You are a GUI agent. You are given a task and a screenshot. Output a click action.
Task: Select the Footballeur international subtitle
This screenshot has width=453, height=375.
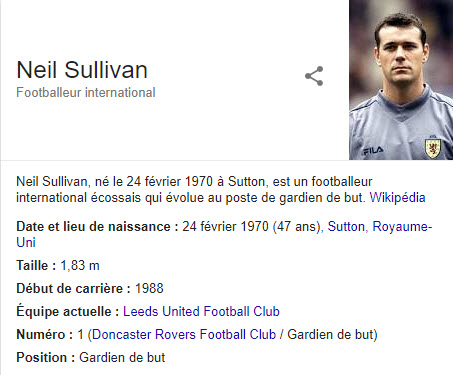(86, 93)
